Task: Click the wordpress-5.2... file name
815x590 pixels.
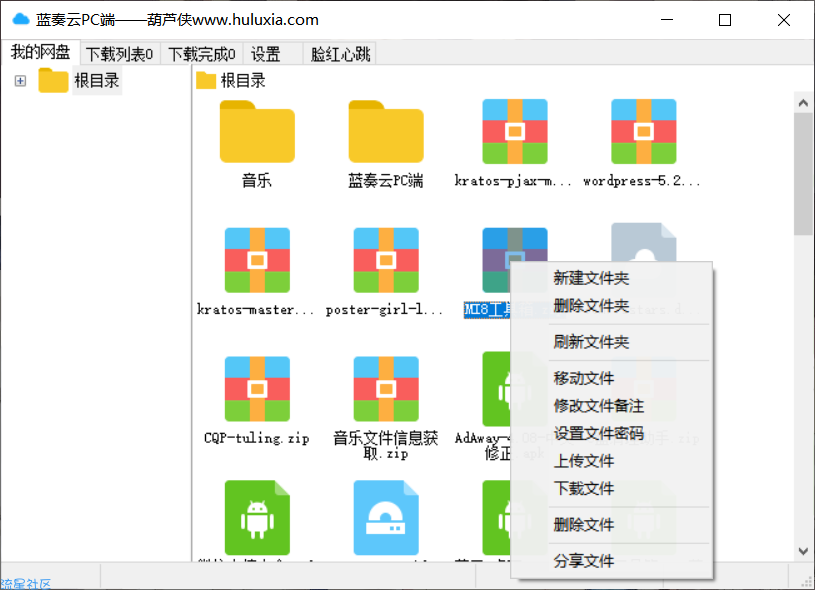Action: pyautogui.click(x=642, y=181)
